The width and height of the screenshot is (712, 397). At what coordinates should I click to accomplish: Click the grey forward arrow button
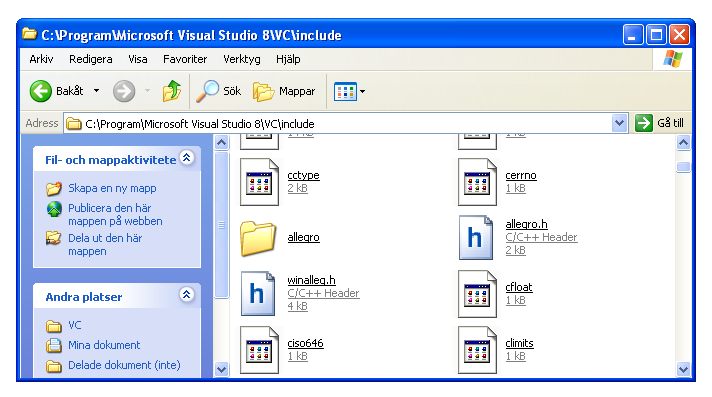[x=124, y=91]
